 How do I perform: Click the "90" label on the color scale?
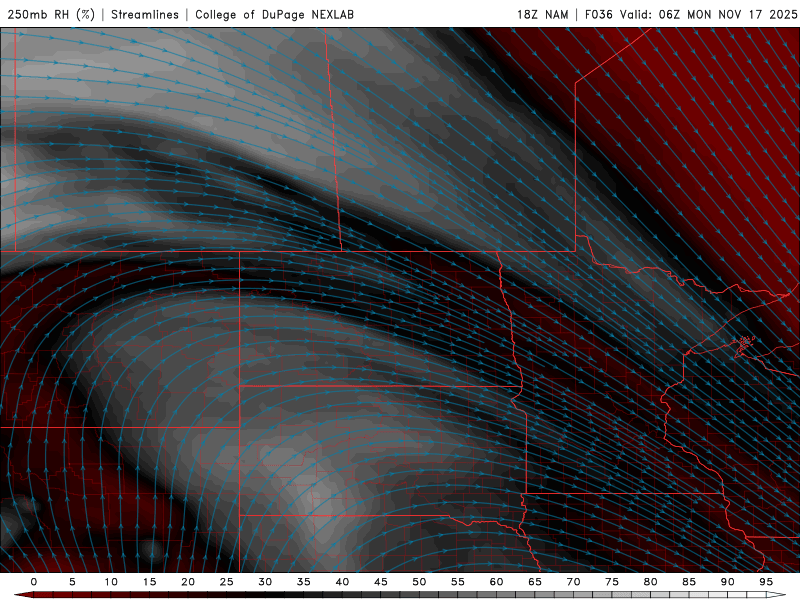pyautogui.click(x=727, y=582)
